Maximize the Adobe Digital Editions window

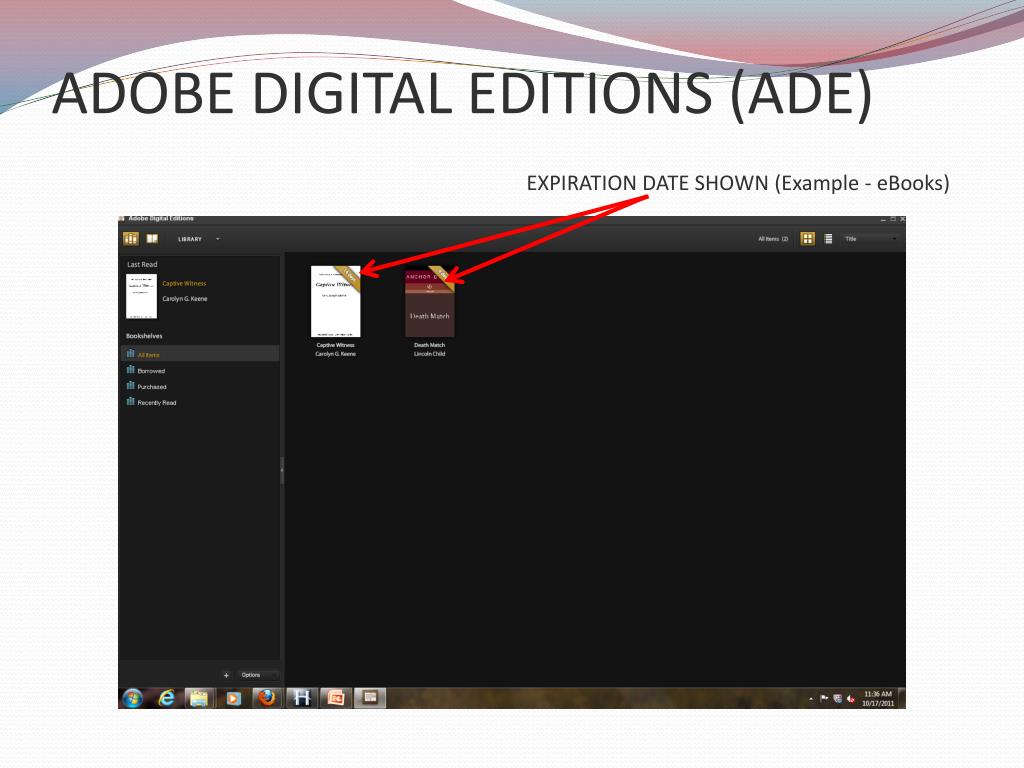tap(893, 219)
